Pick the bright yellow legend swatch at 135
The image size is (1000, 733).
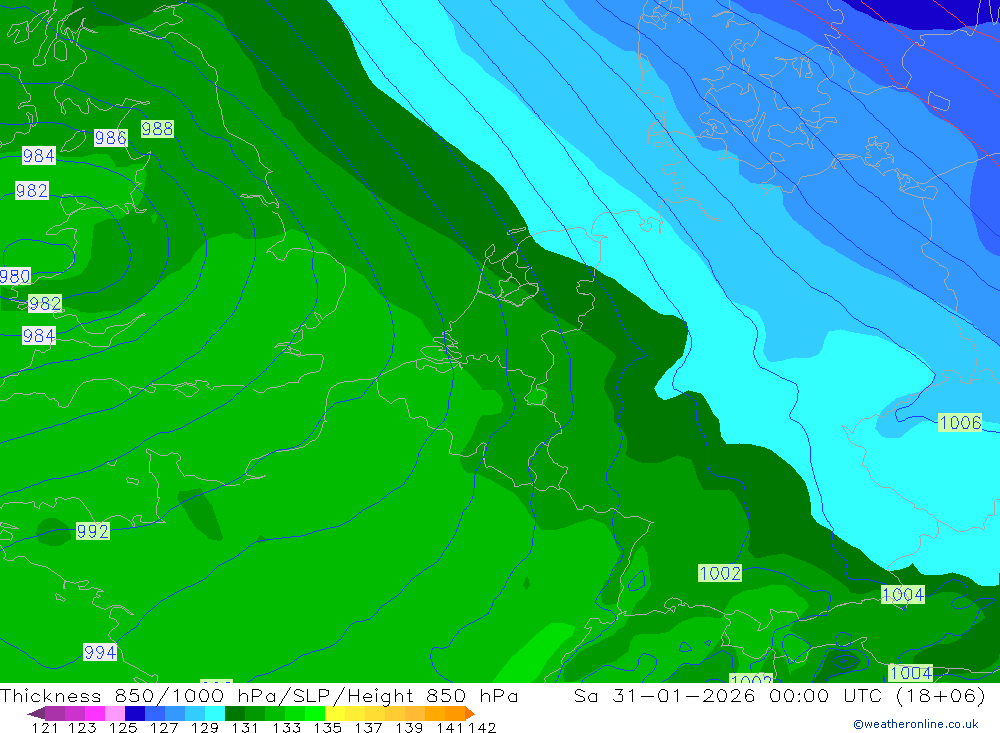[335, 713]
